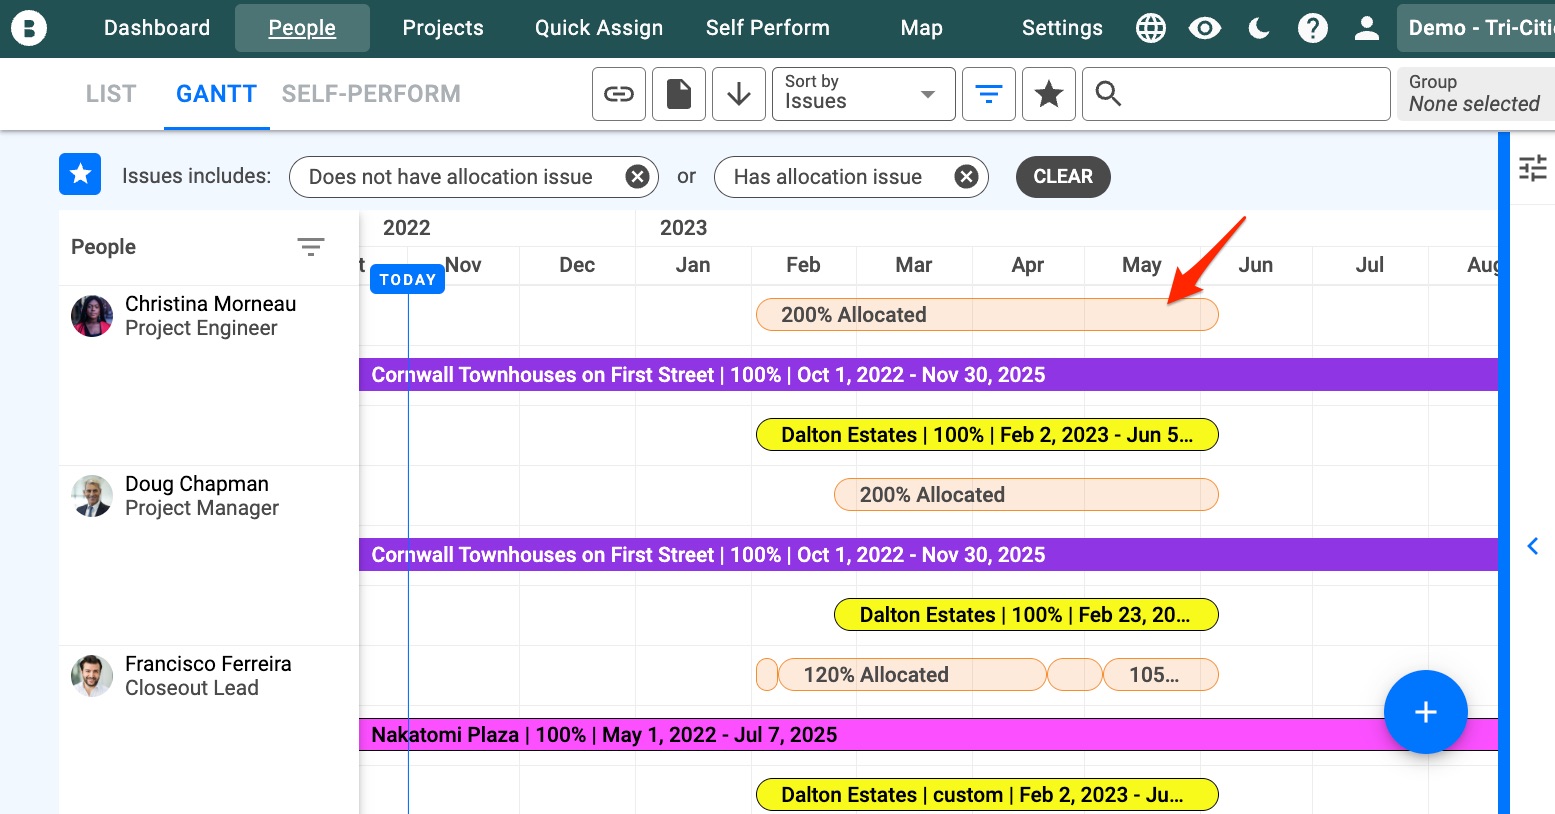
Task: Click the blue plus add button
Action: [1426, 712]
